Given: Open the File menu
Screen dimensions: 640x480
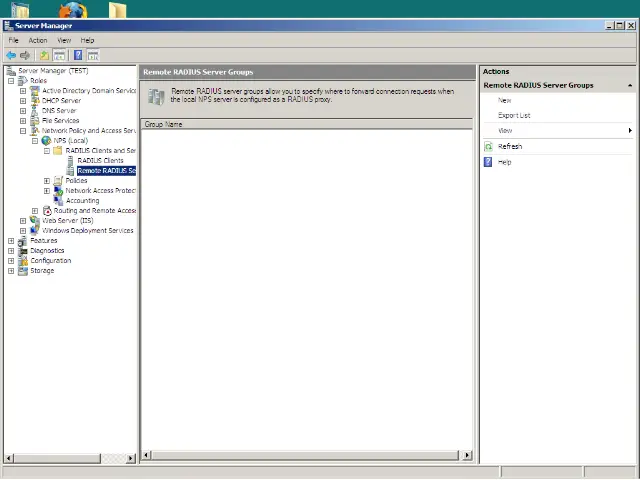Looking at the screenshot, I should tap(13, 40).
